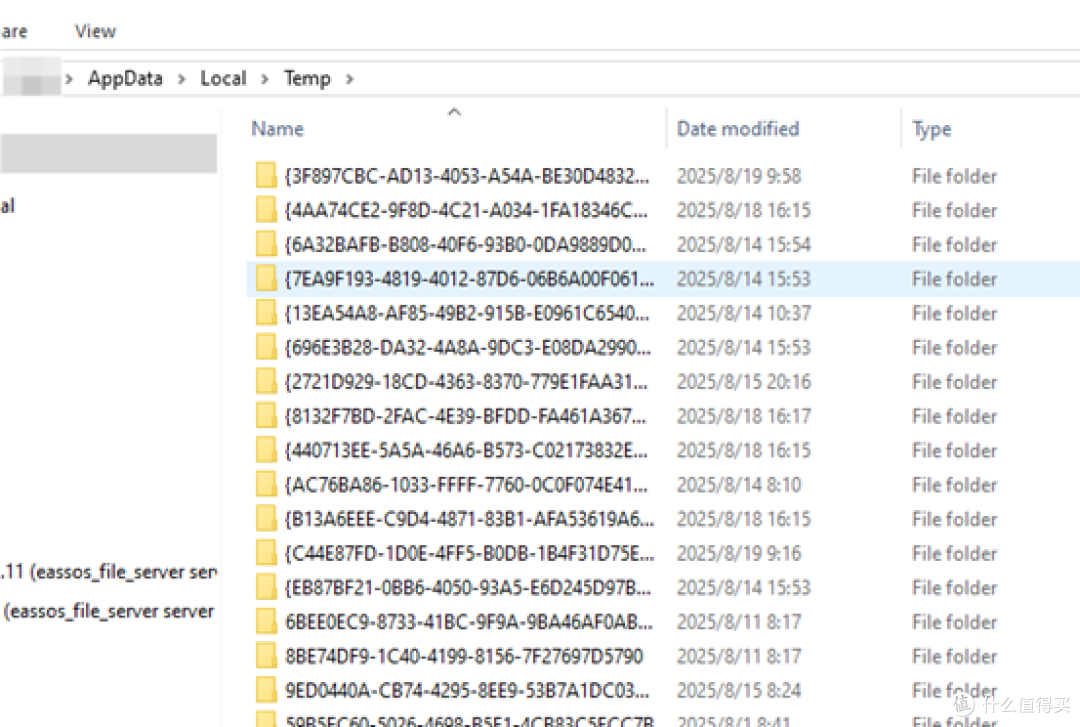Screen dimensions: 1080x727
Task: Click folder icon of {4AA74CE2-9F8D-4C21 folder
Action: coord(266,209)
